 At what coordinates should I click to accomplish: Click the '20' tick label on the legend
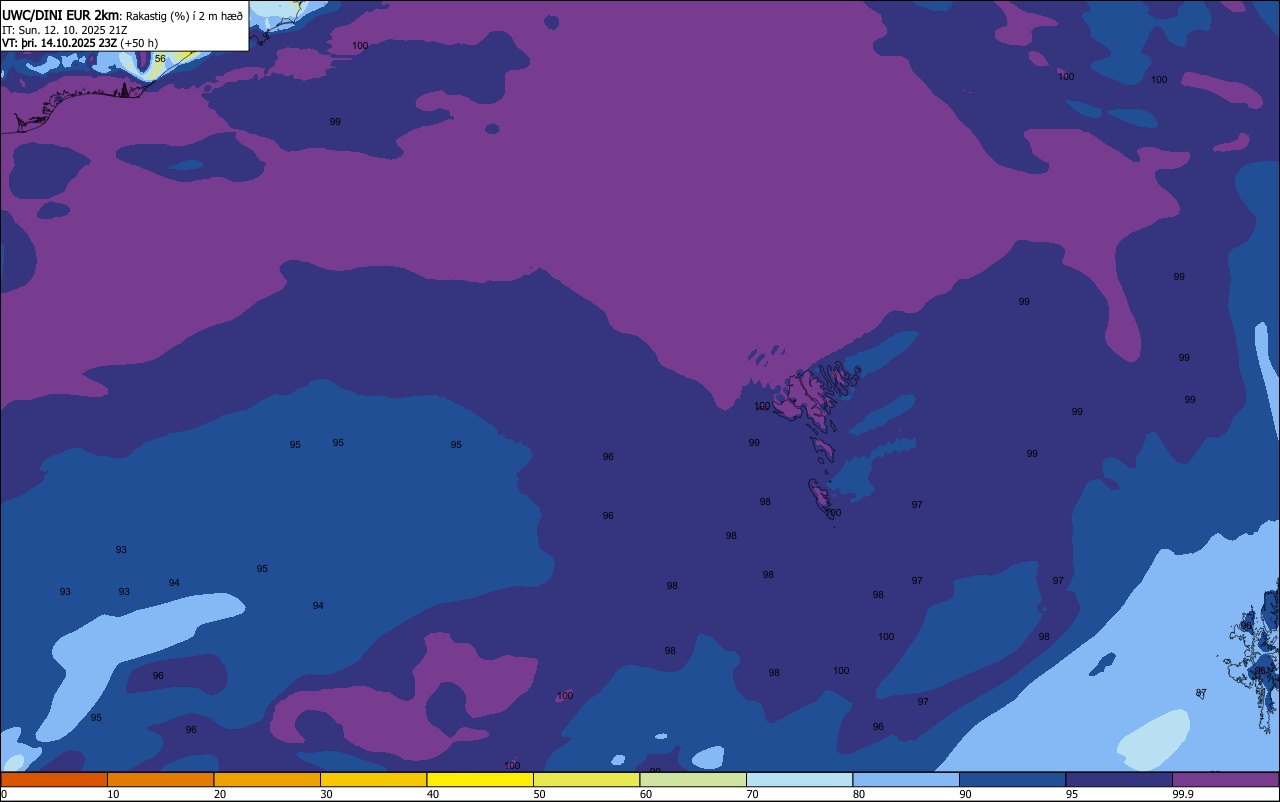coord(220,794)
